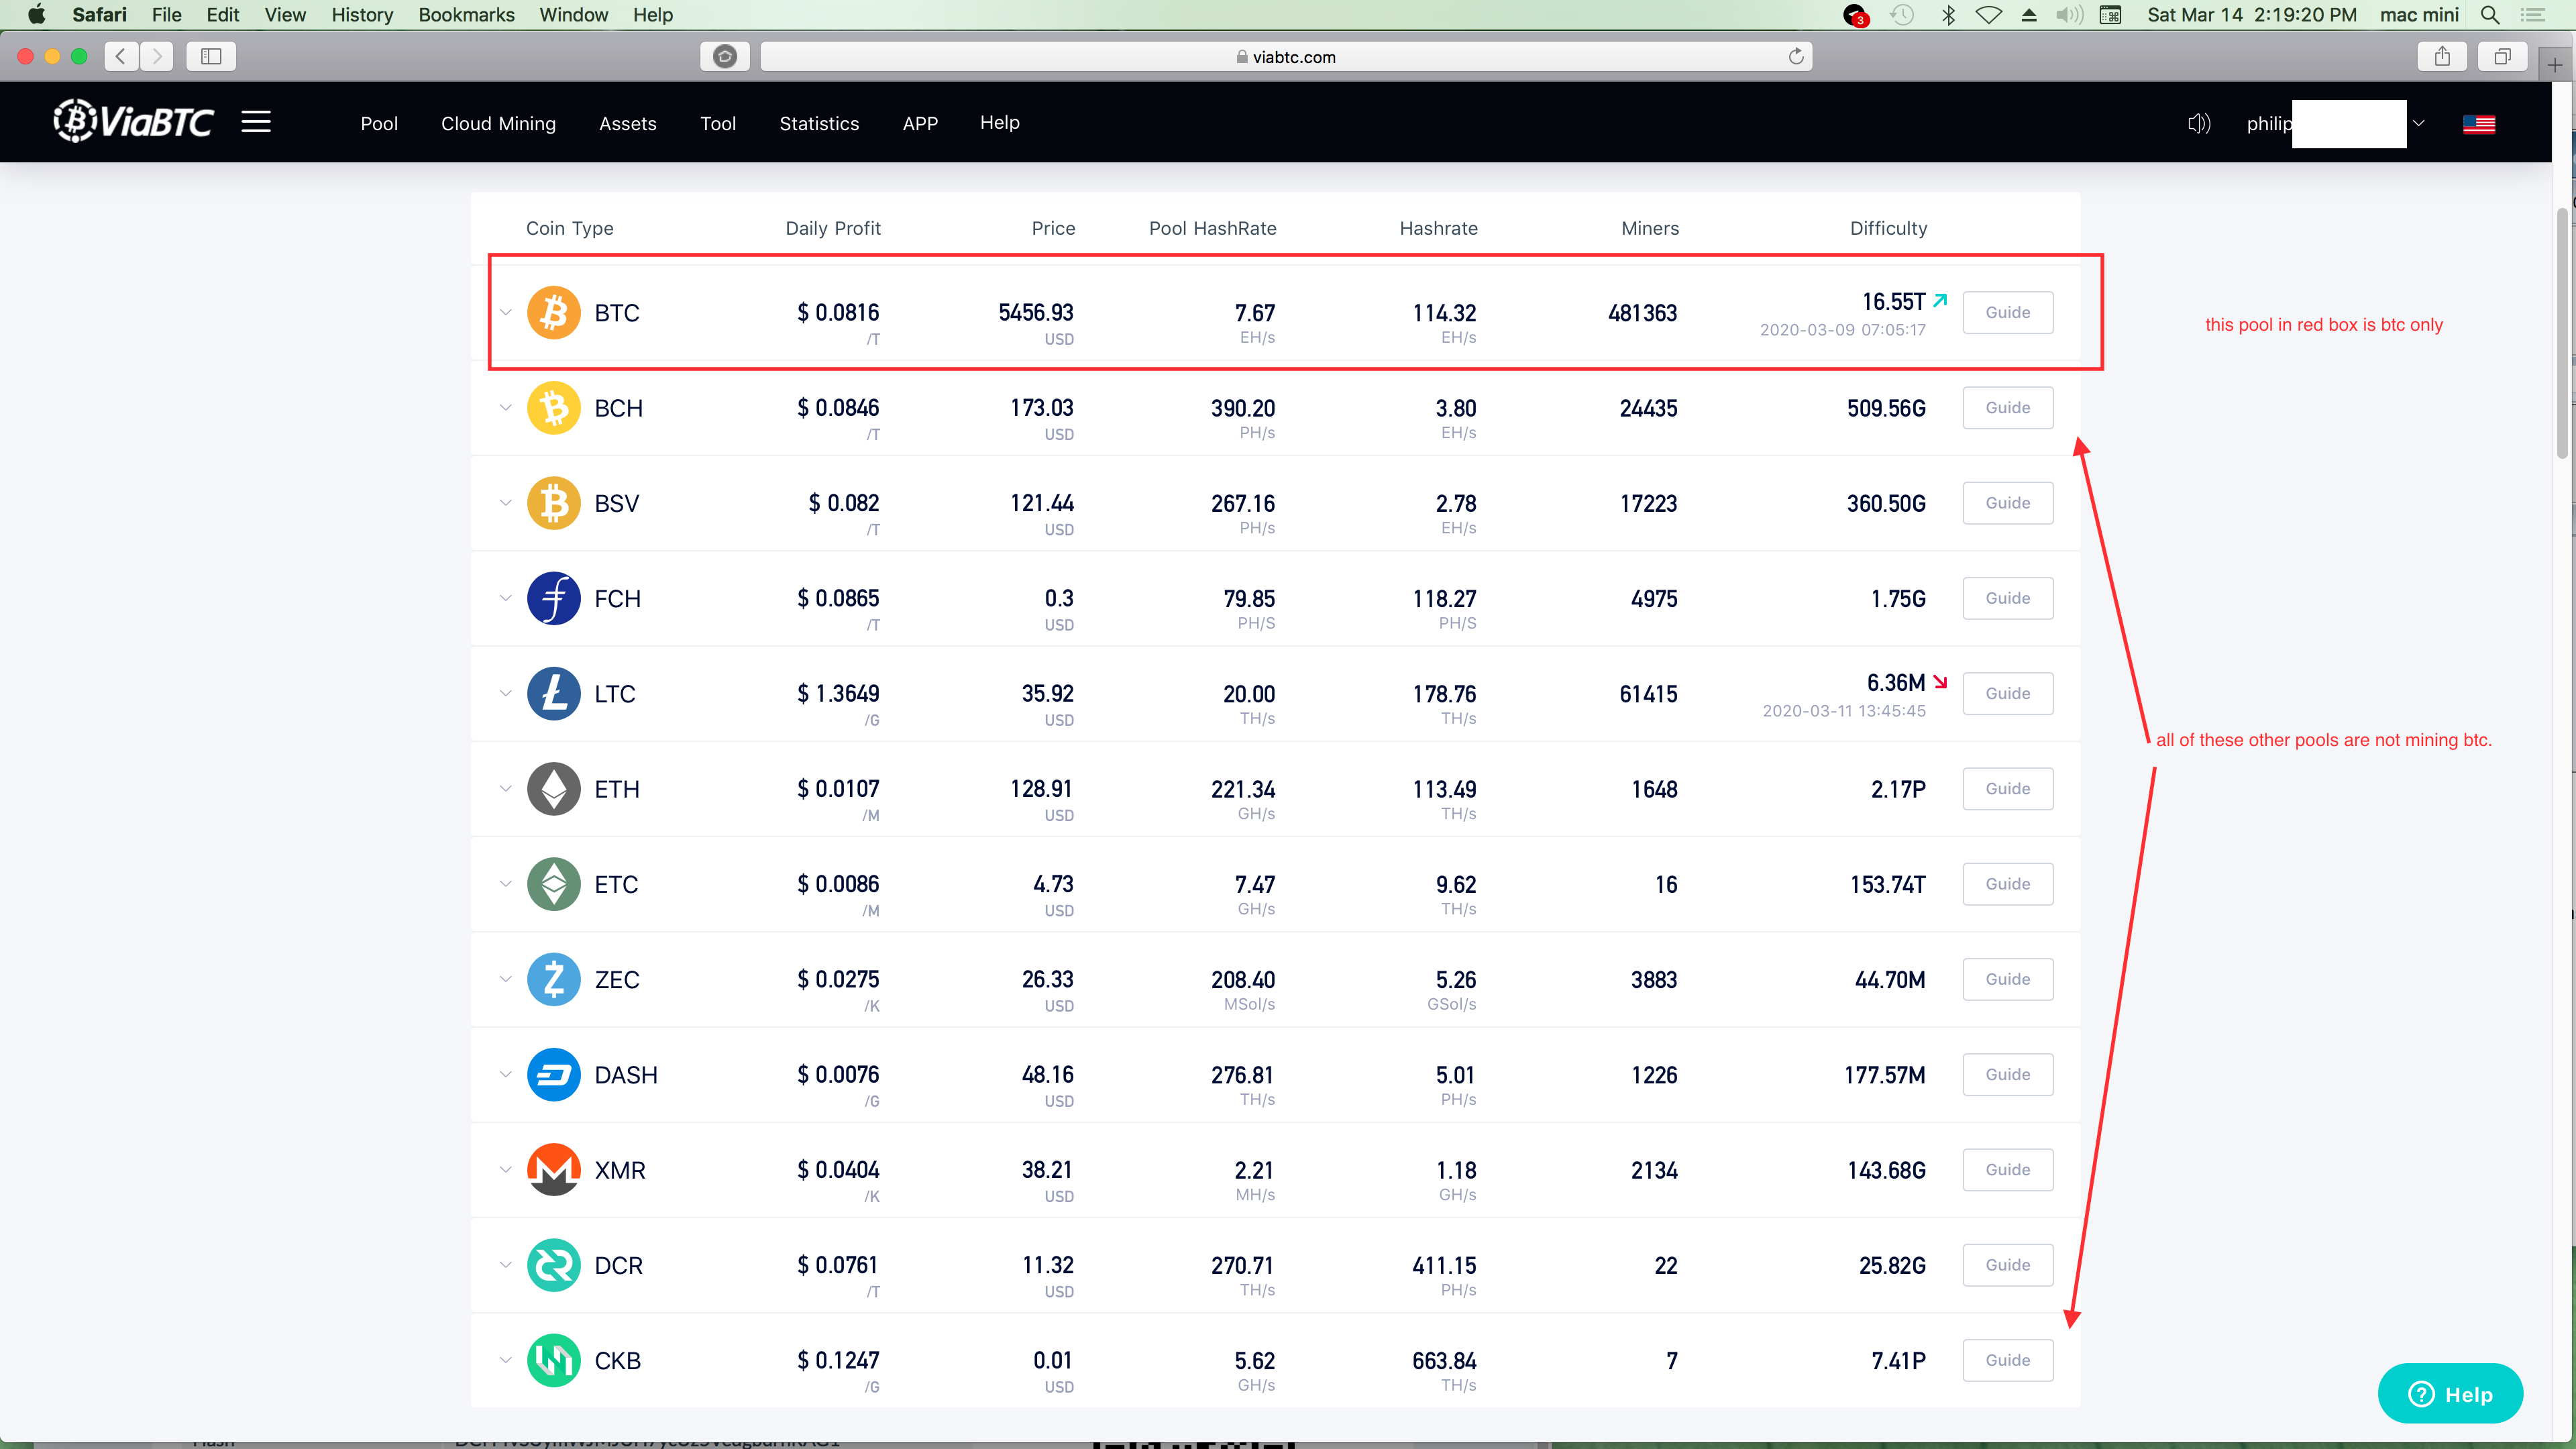Viewport: 2576px width, 1449px height.
Task: Click the viabtc.com address bar
Action: 1286,56
